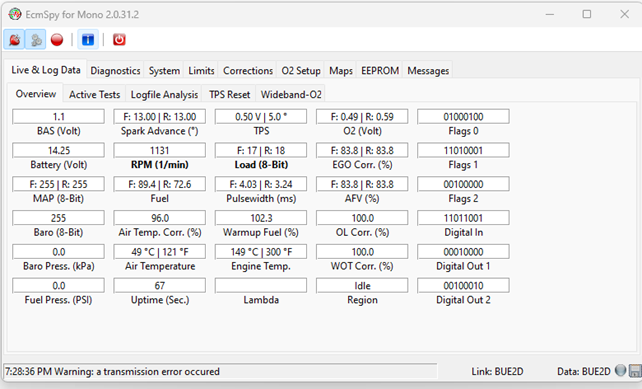Select the Overview sub-tab
This screenshot has height=389, width=642.
point(36,94)
